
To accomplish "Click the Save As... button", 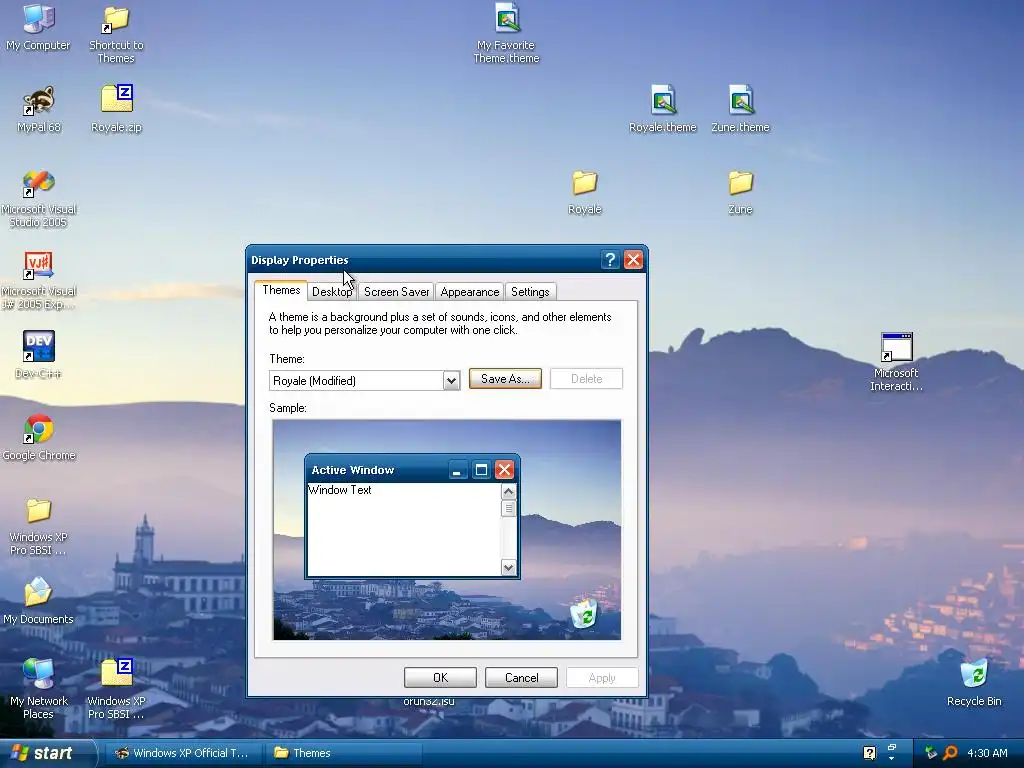I will [505, 379].
